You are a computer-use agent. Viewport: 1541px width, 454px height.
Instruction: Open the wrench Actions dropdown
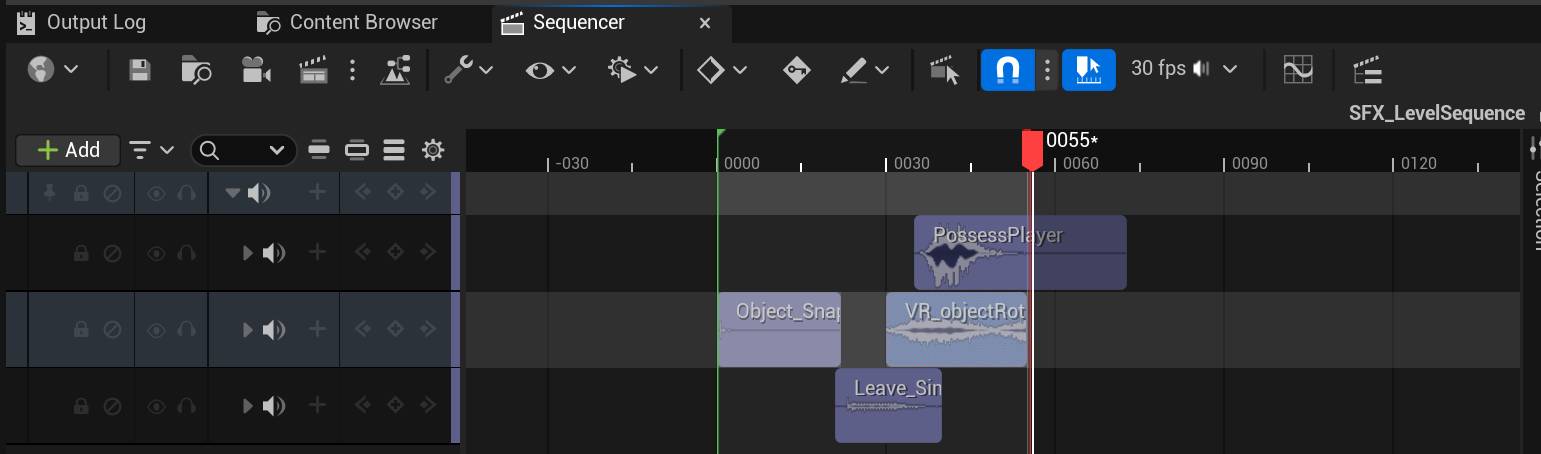click(x=468, y=70)
